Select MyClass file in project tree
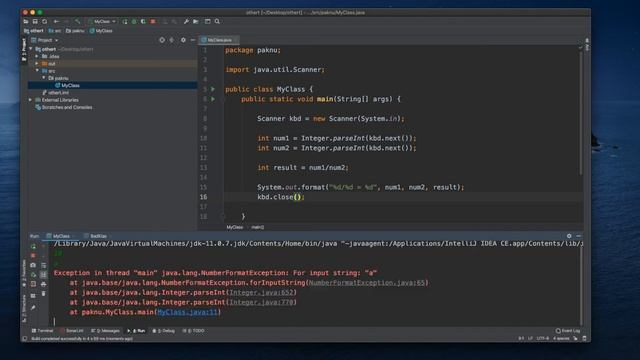Viewport: 640px width, 360px height. click(112, 85)
